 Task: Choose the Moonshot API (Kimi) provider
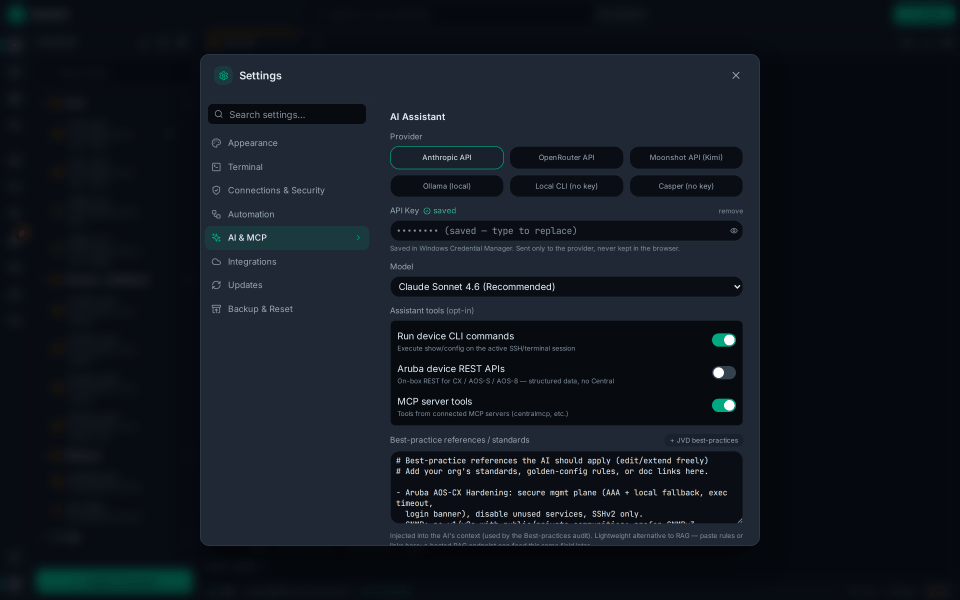point(686,157)
